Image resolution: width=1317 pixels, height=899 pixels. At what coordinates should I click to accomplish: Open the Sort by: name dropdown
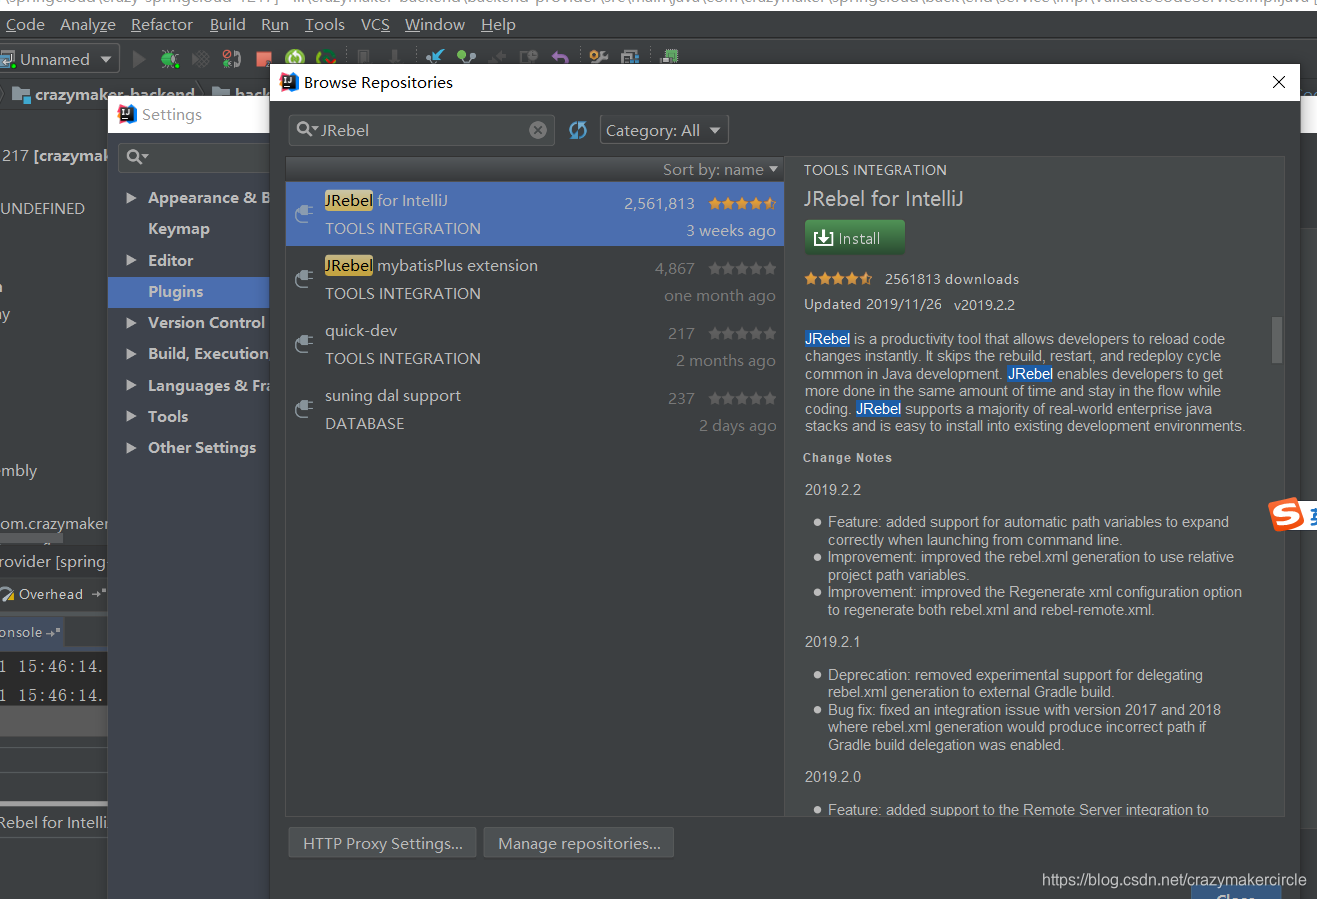[720, 170]
